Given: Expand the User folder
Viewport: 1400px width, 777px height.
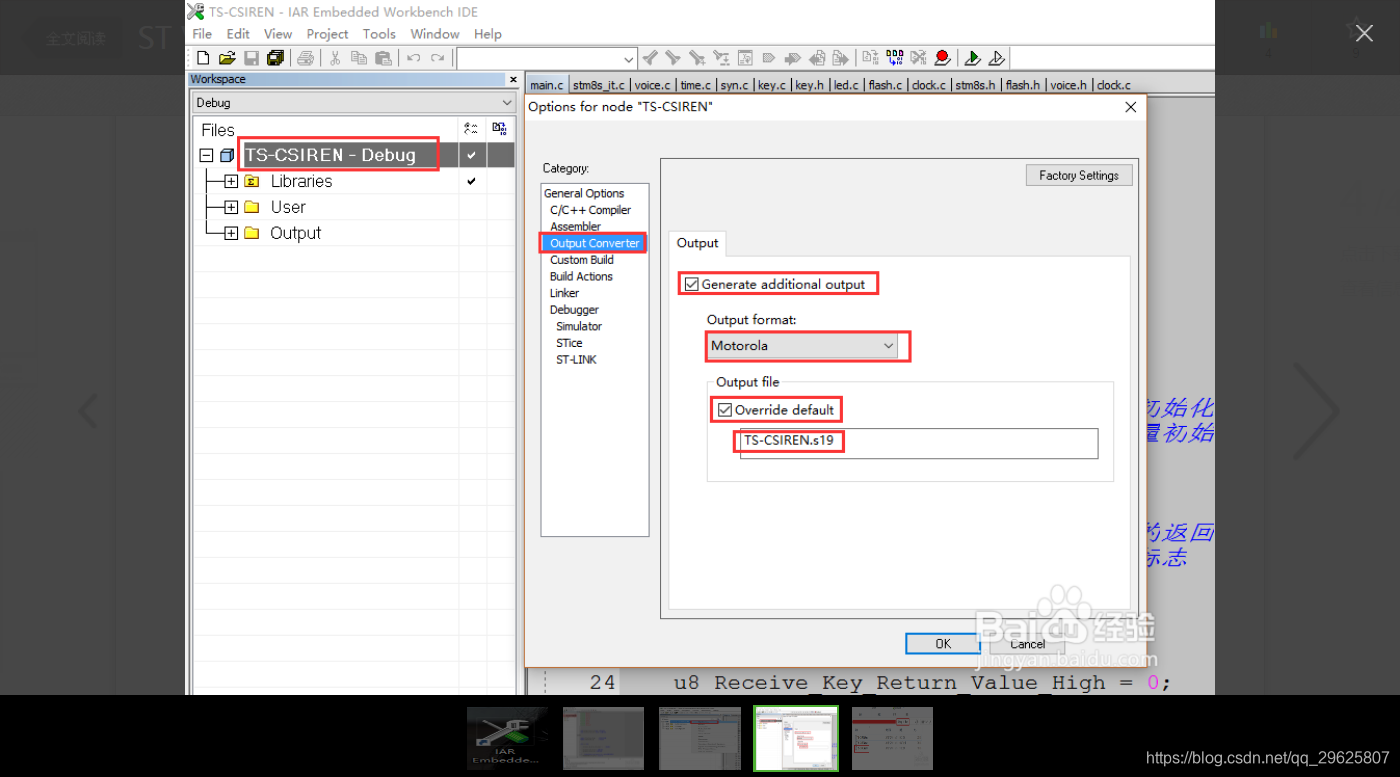Looking at the screenshot, I should point(231,207).
